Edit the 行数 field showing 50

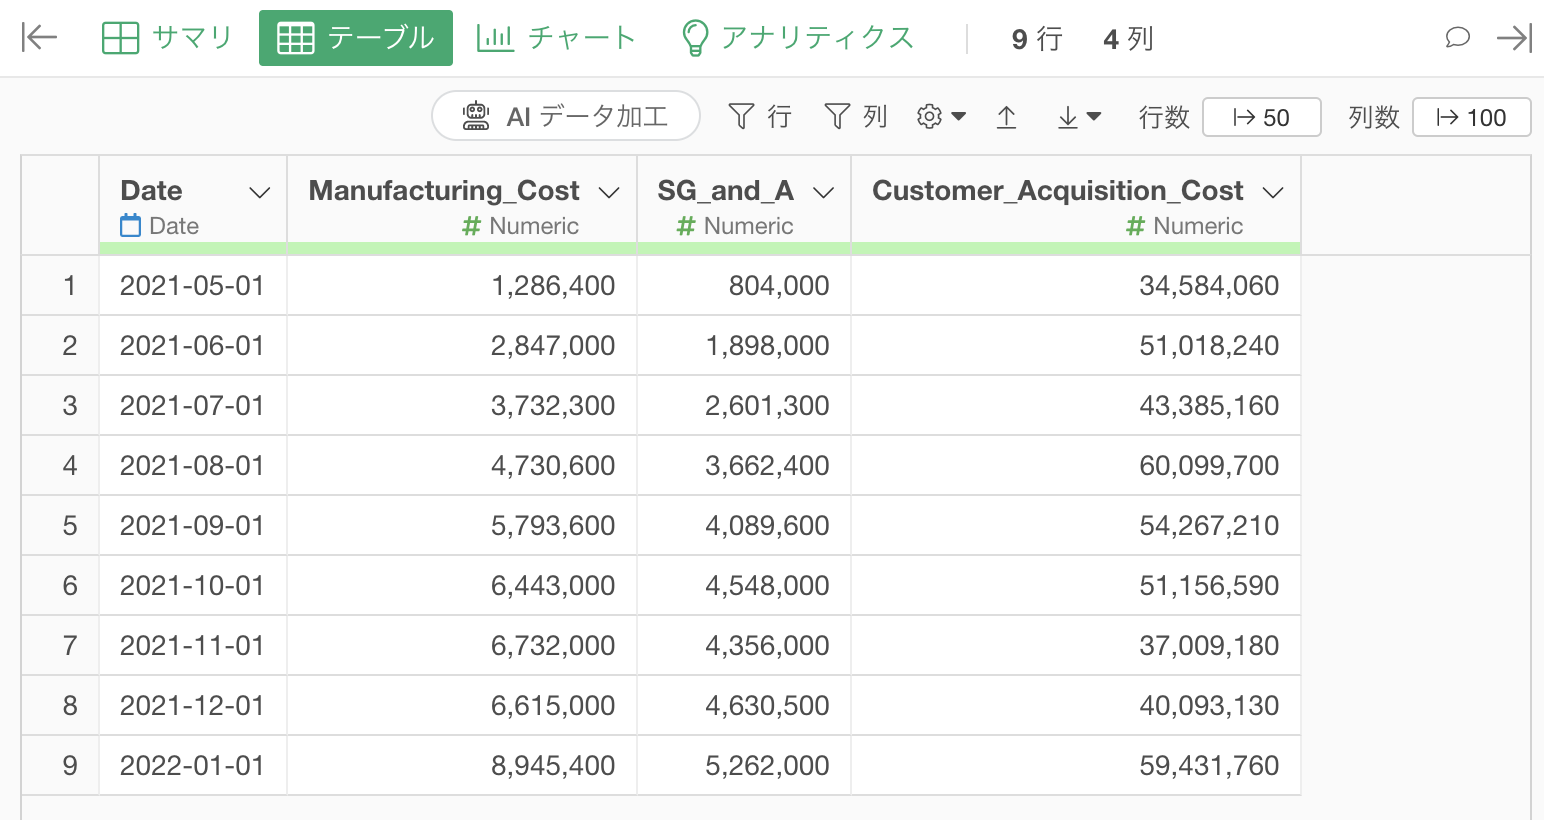click(1262, 117)
